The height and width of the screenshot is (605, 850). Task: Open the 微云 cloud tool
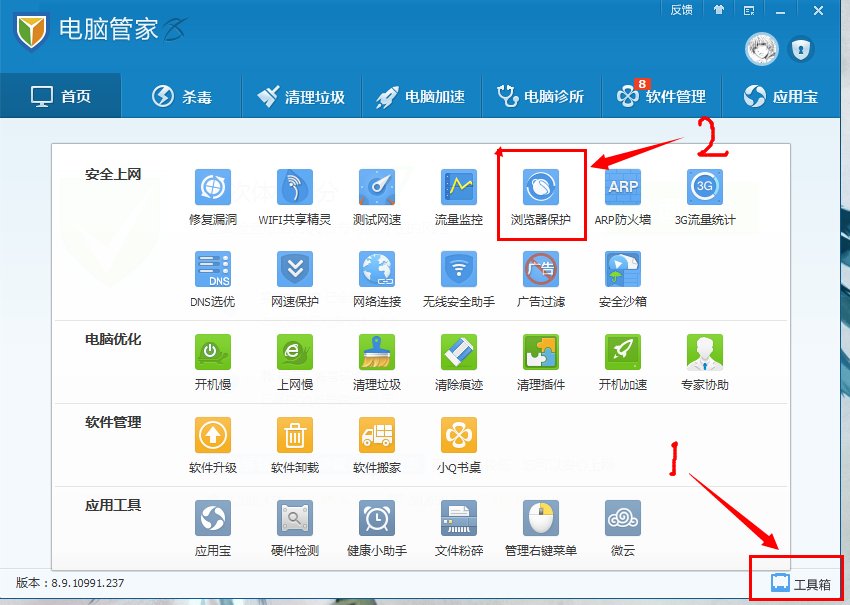tap(619, 521)
